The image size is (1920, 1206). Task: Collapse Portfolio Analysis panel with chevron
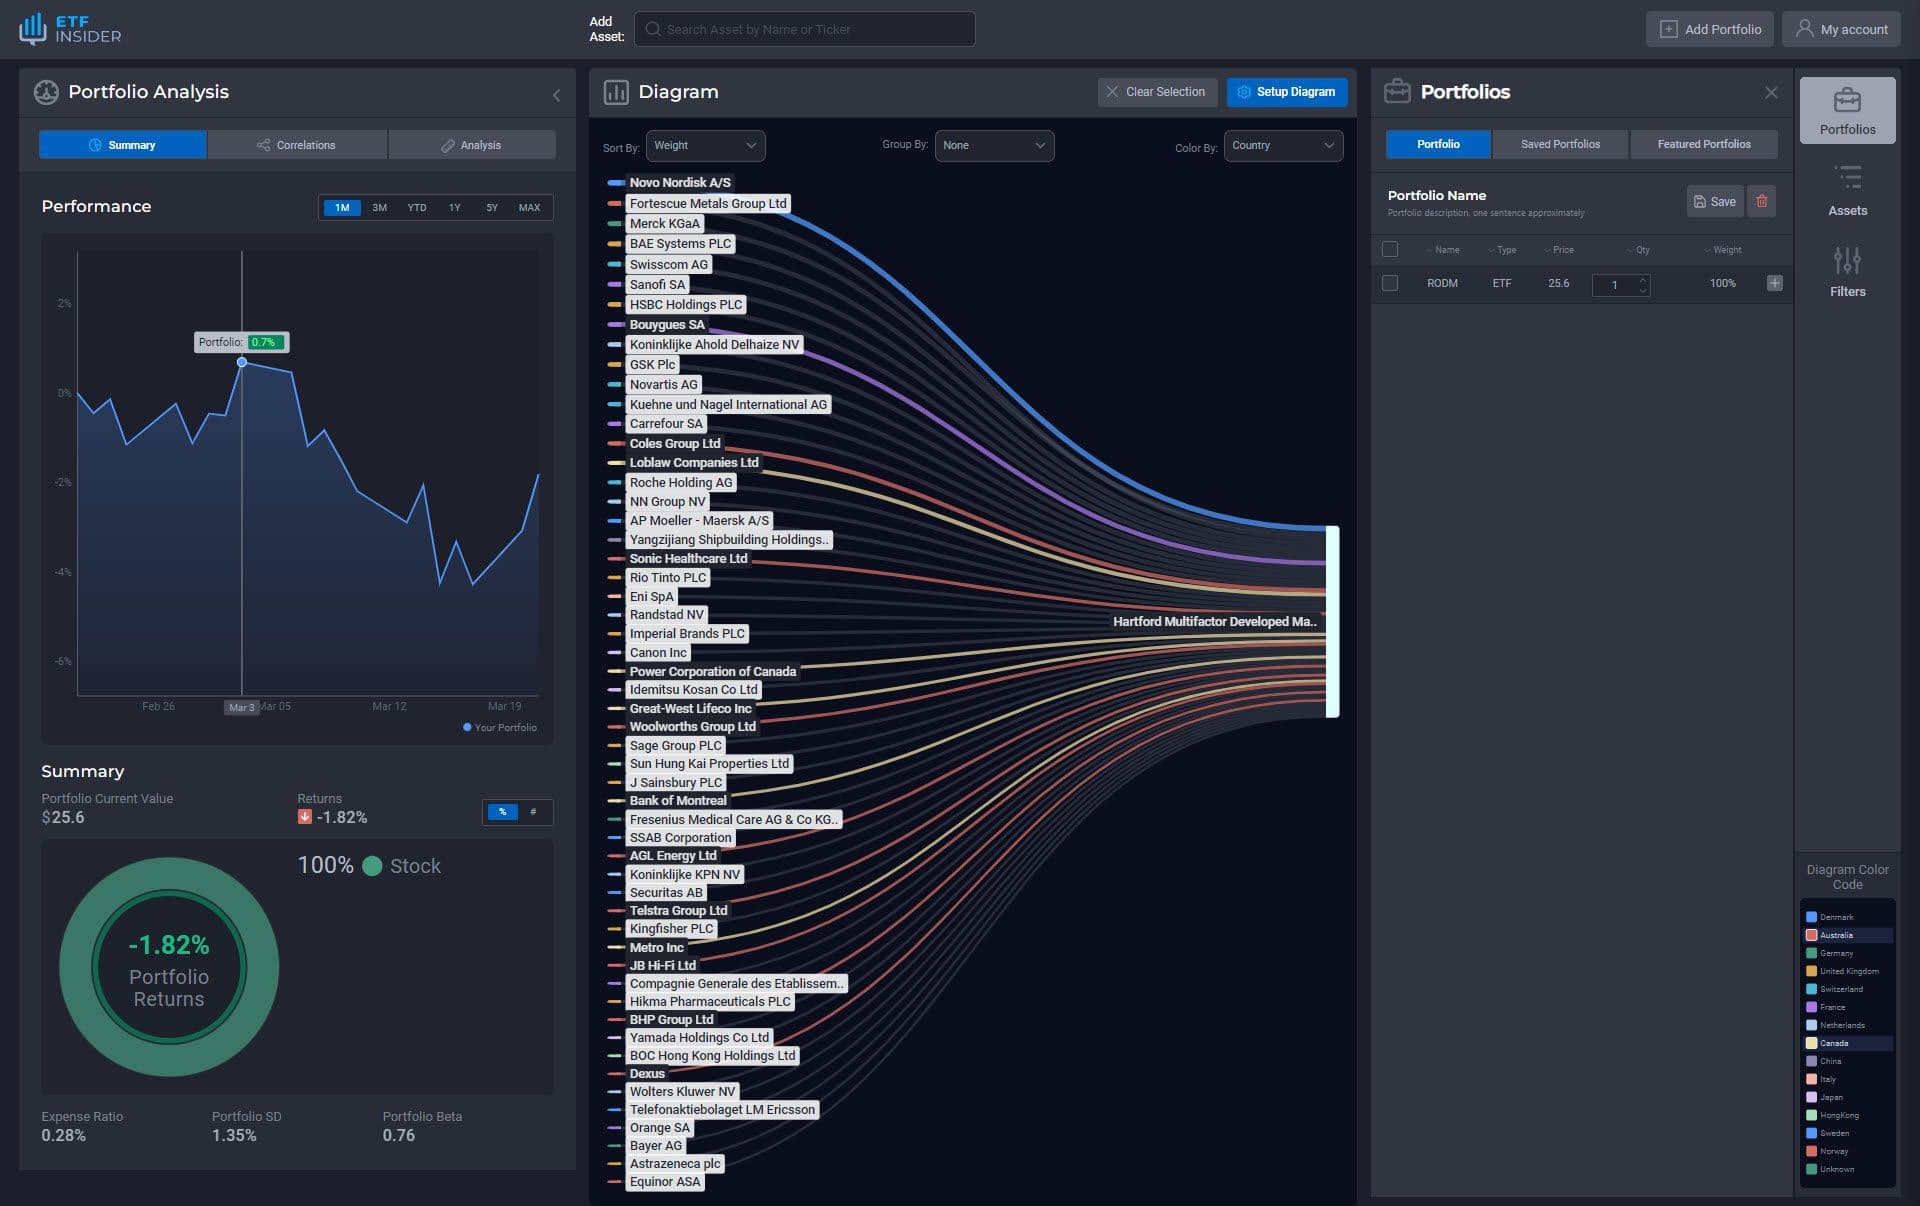(x=556, y=95)
